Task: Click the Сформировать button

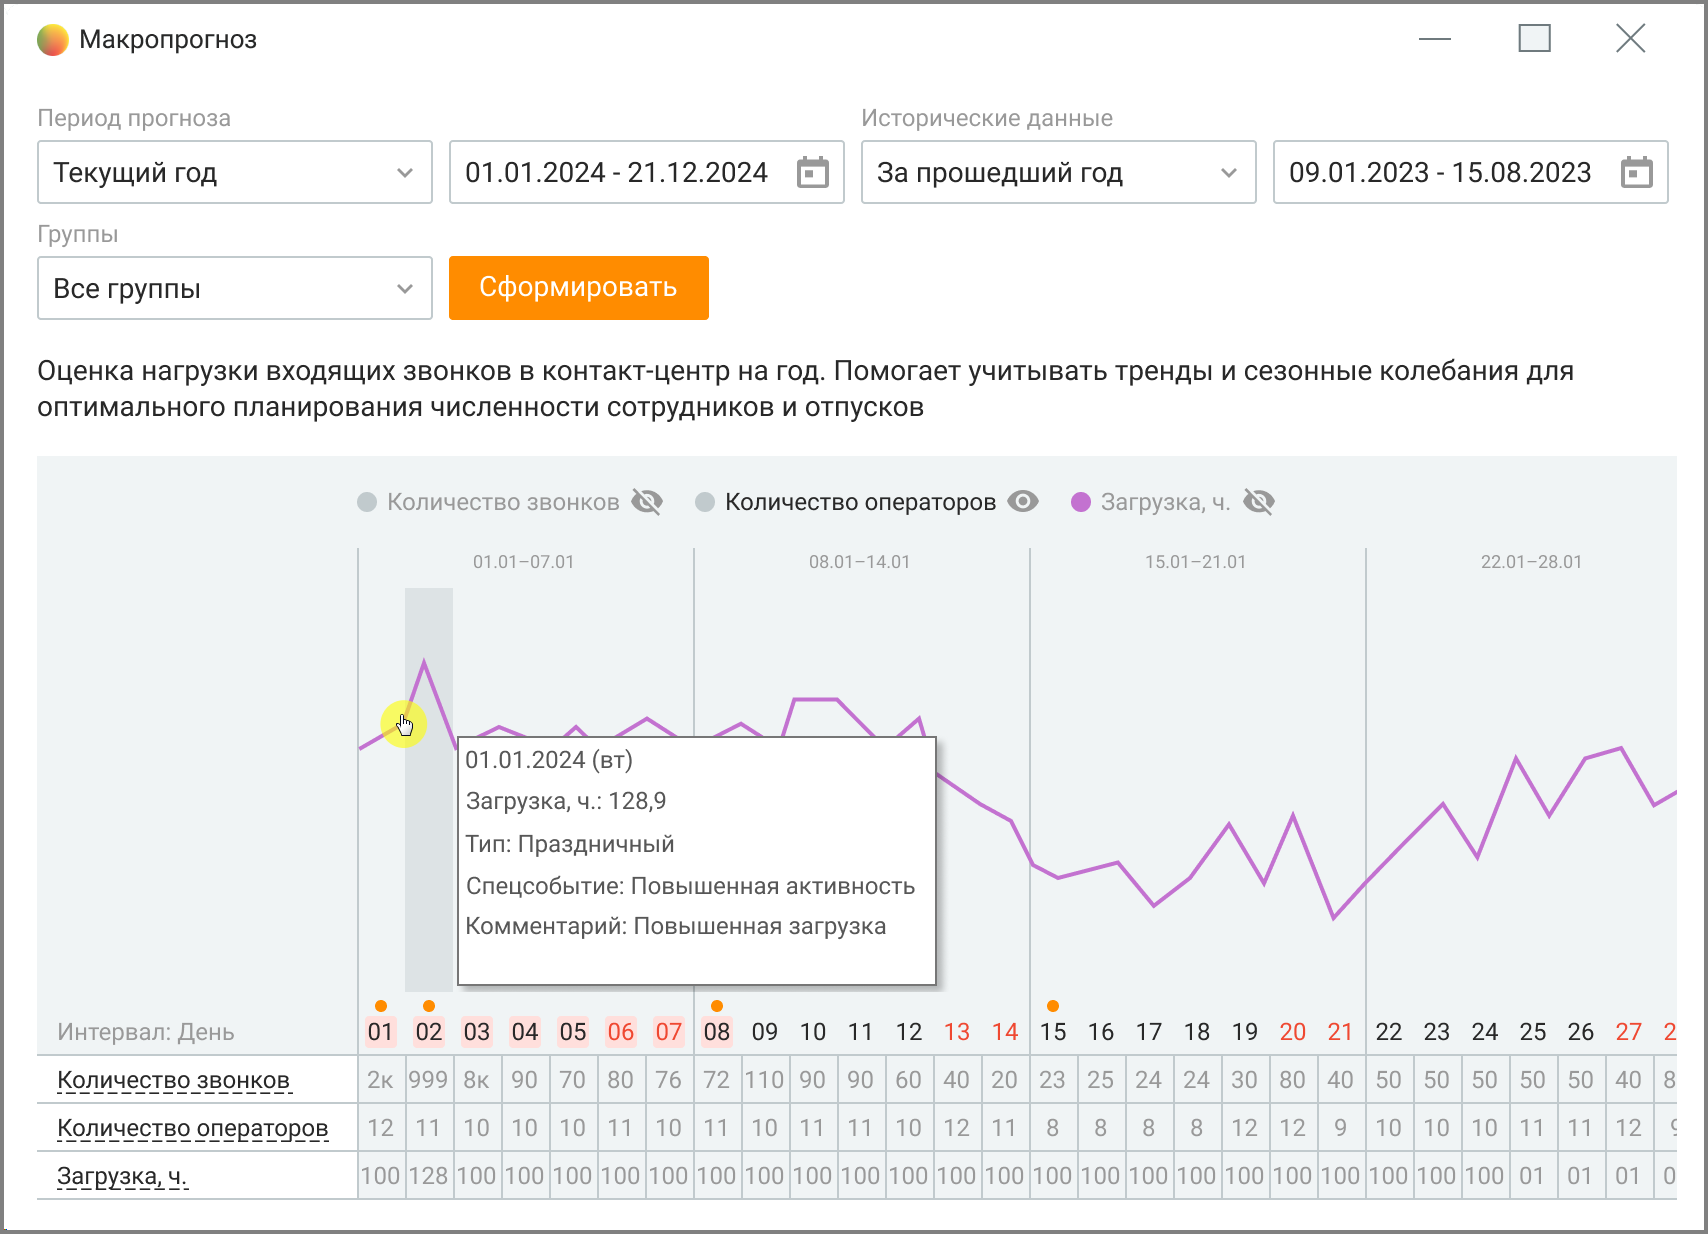Action: pyautogui.click(x=579, y=288)
